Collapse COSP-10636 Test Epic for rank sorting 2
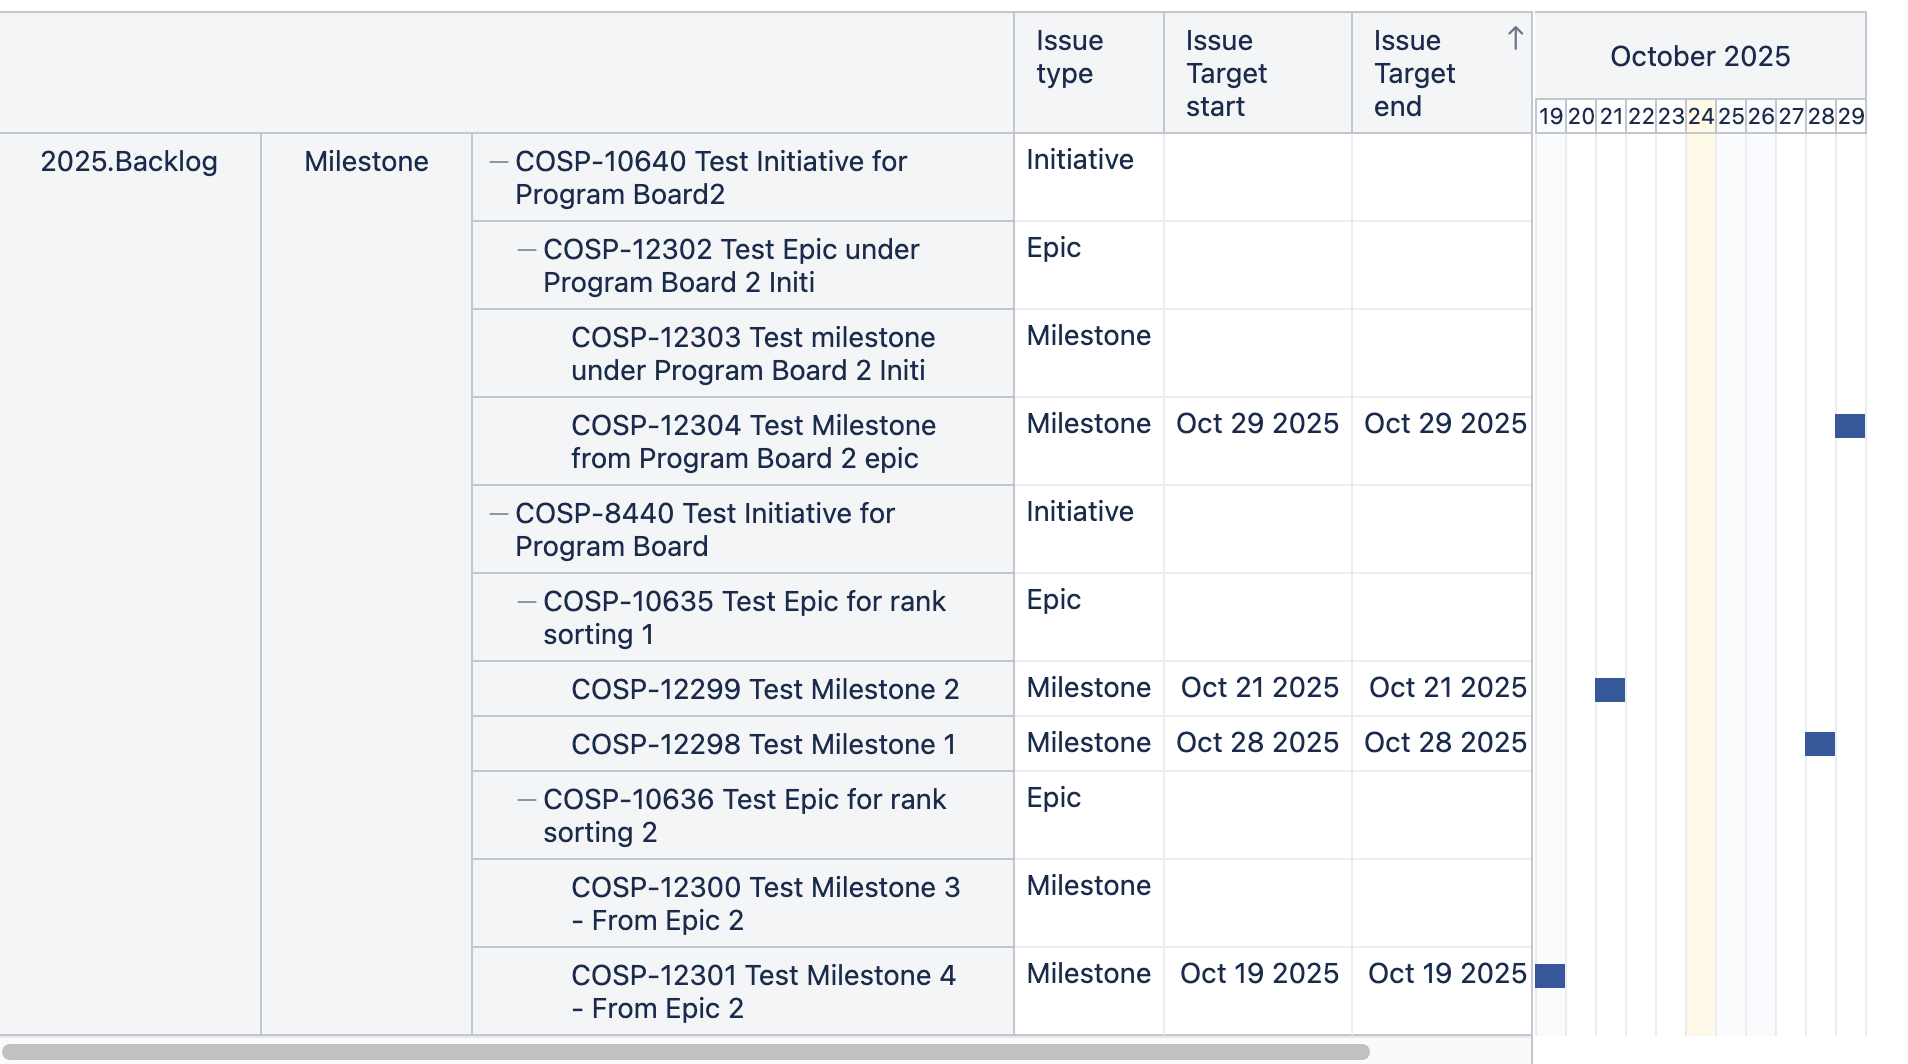Image resolution: width=1908 pixels, height=1064 pixels. pyautogui.click(x=526, y=800)
